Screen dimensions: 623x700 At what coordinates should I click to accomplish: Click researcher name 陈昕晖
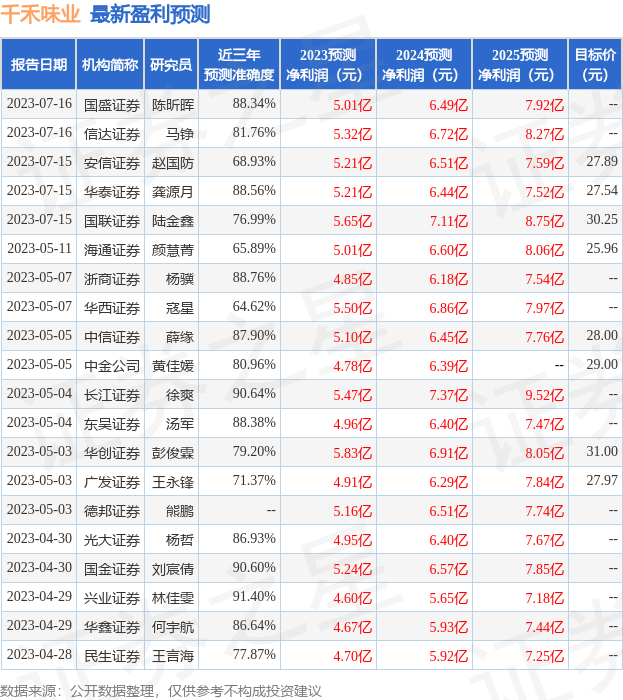click(x=173, y=105)
